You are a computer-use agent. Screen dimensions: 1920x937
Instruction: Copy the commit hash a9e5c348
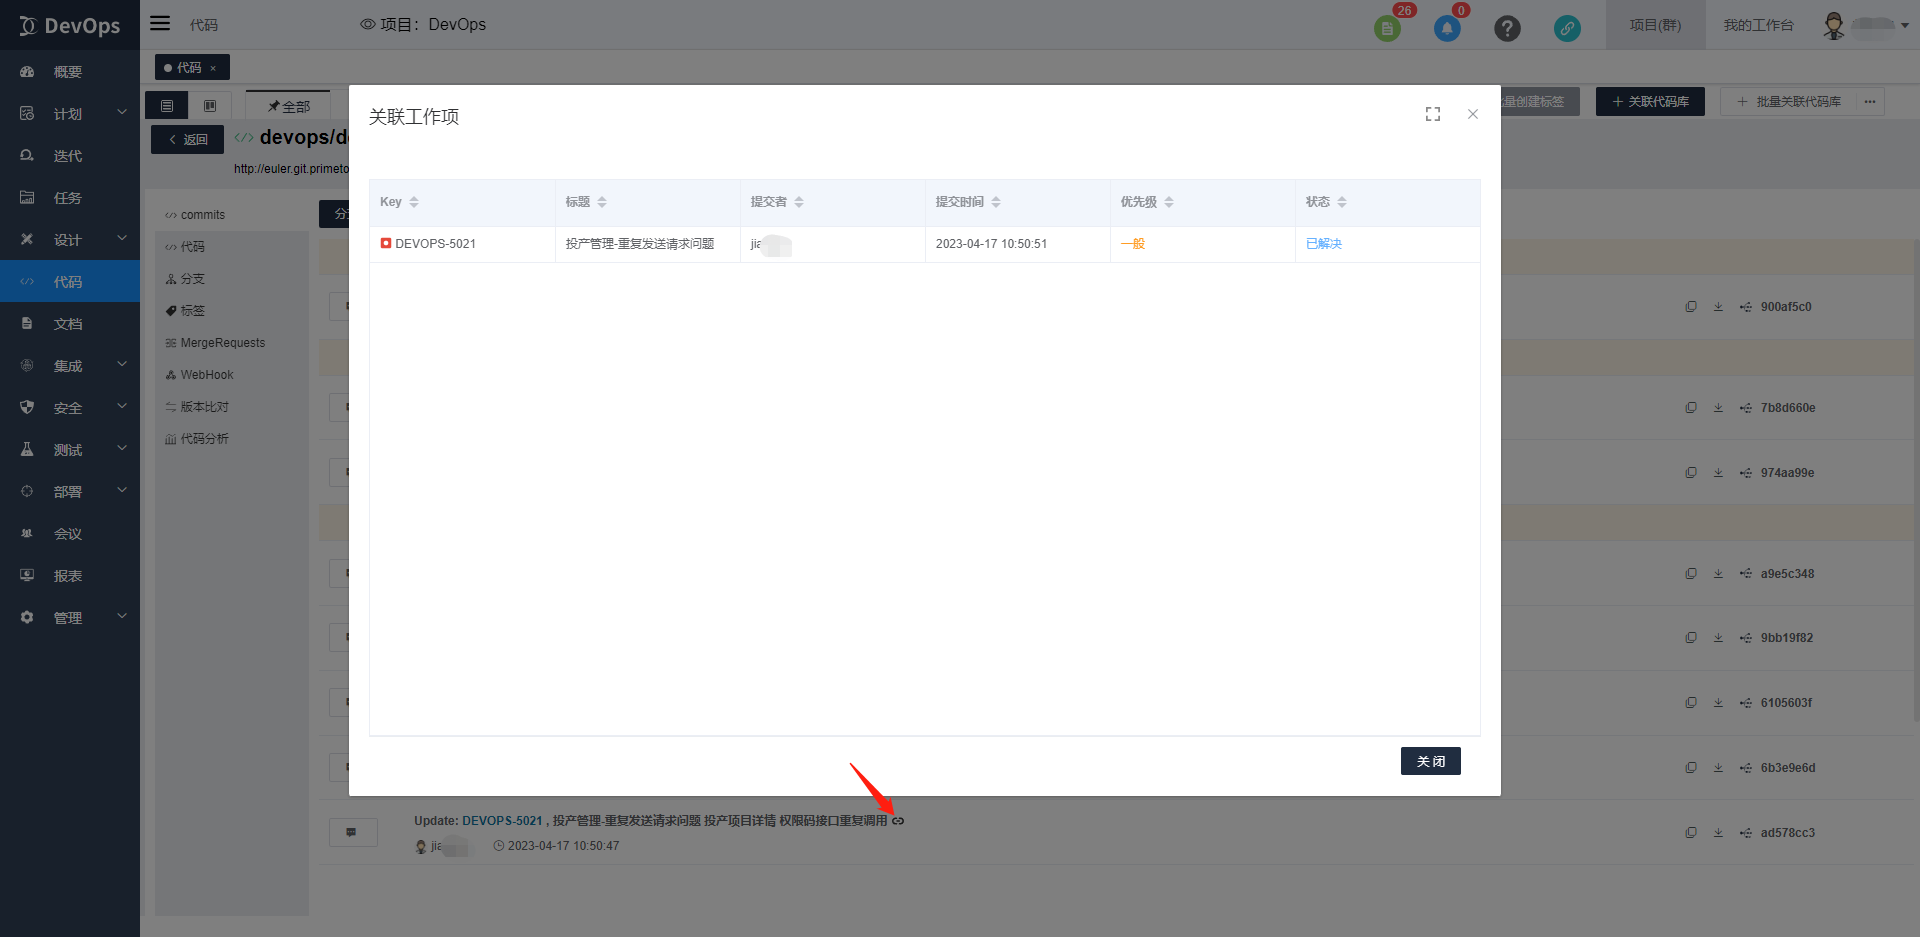tap(1691, 574)
